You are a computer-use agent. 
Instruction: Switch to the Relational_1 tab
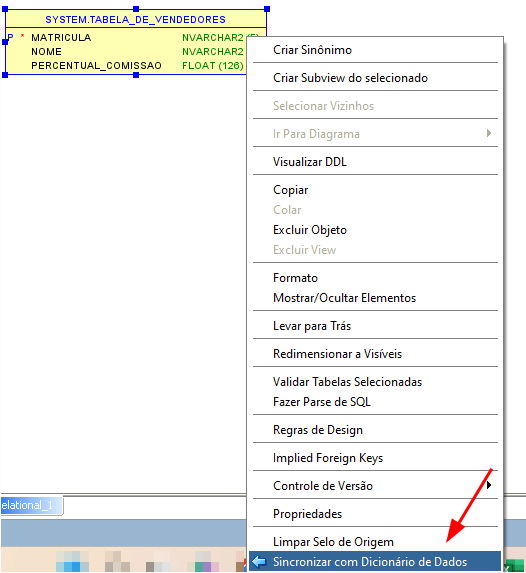[31, 505]
